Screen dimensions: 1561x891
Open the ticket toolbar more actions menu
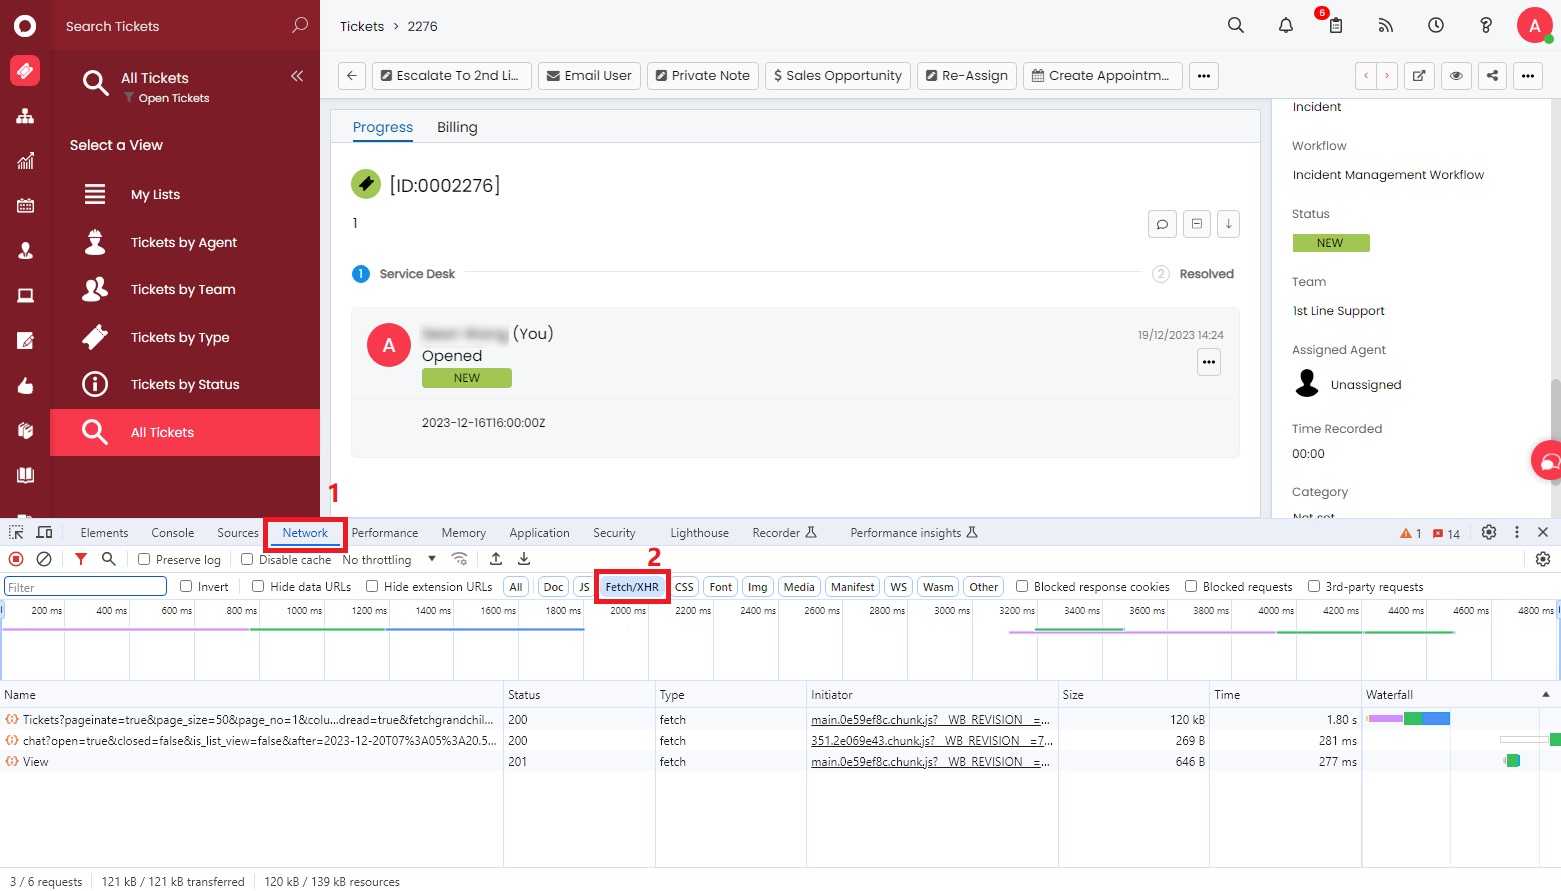click(1203, 76)
